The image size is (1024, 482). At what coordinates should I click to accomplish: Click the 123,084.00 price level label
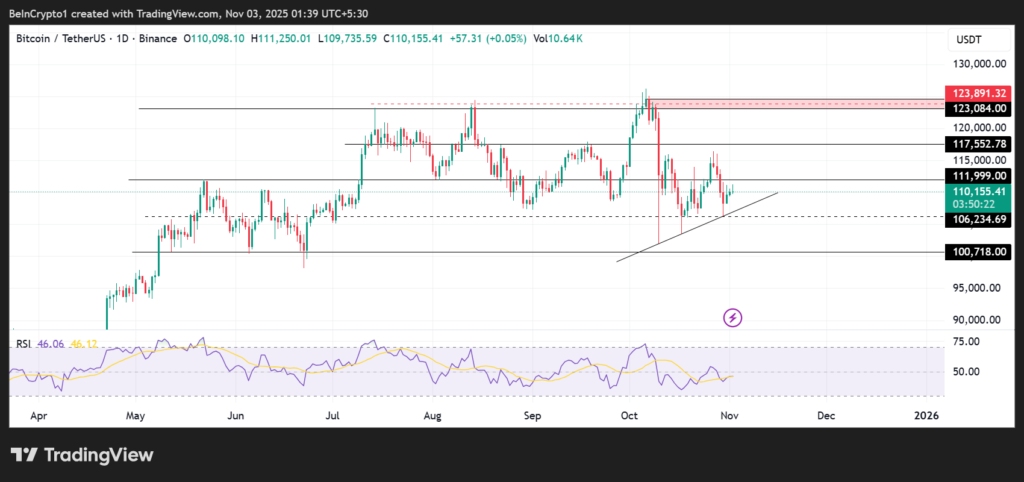(978, 108)
